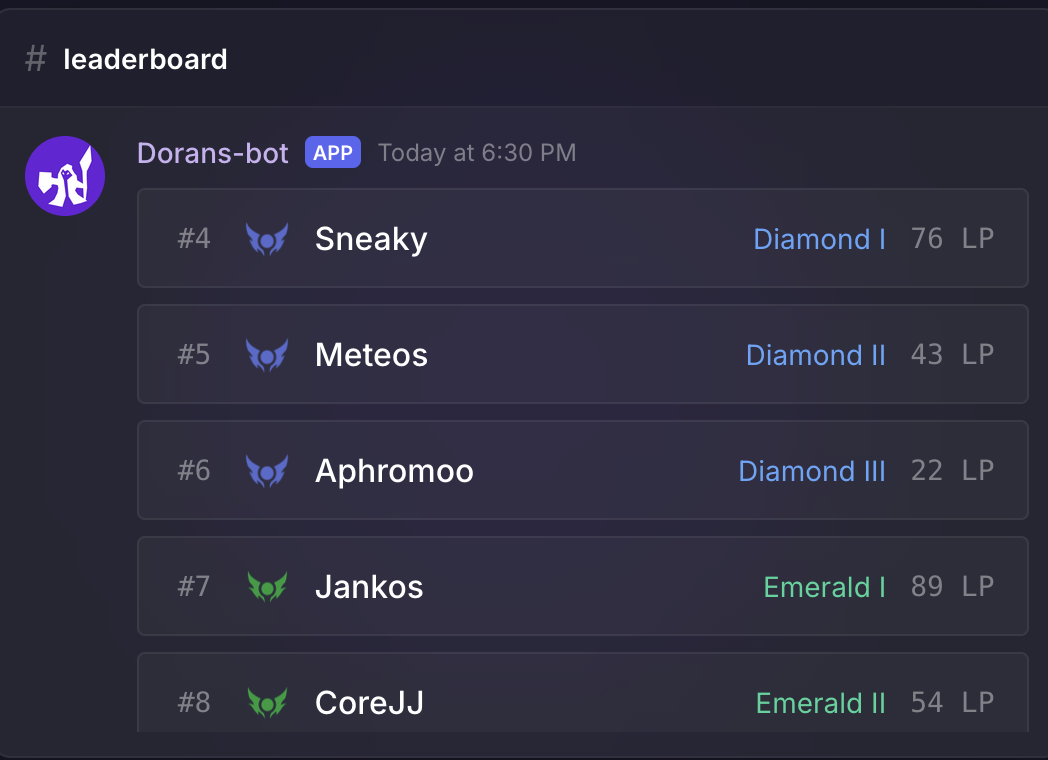The image size is (1048, 760).
Task: Click the hash icon beside leaderboard
Action: (36, 60)
